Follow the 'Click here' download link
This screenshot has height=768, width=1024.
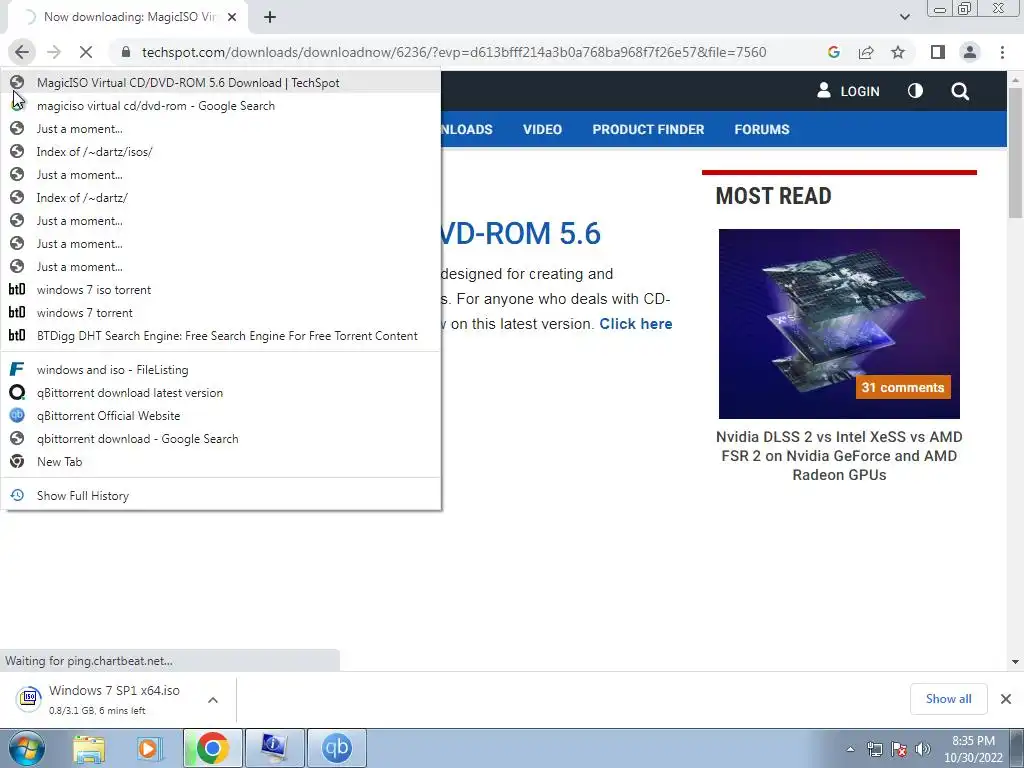point(635,324)
